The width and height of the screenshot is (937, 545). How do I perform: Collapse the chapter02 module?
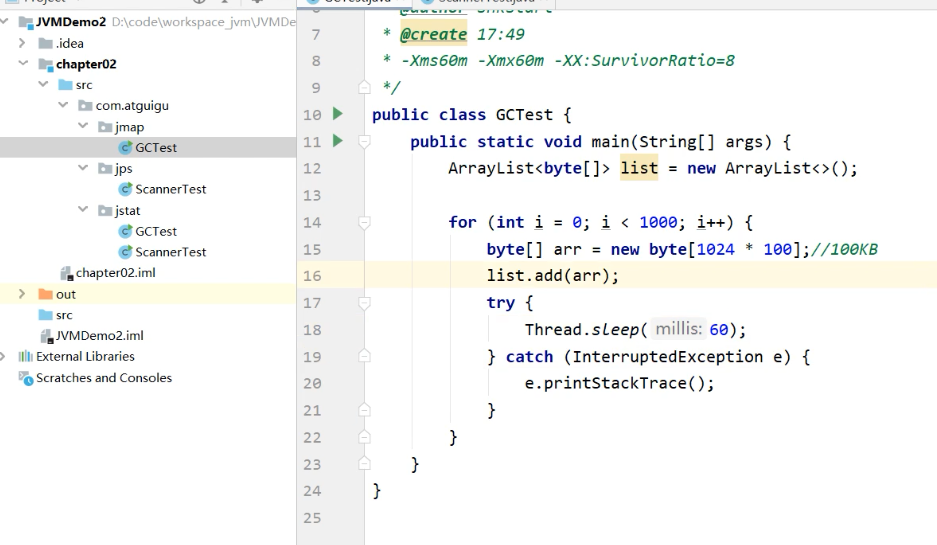coord(23,63)
